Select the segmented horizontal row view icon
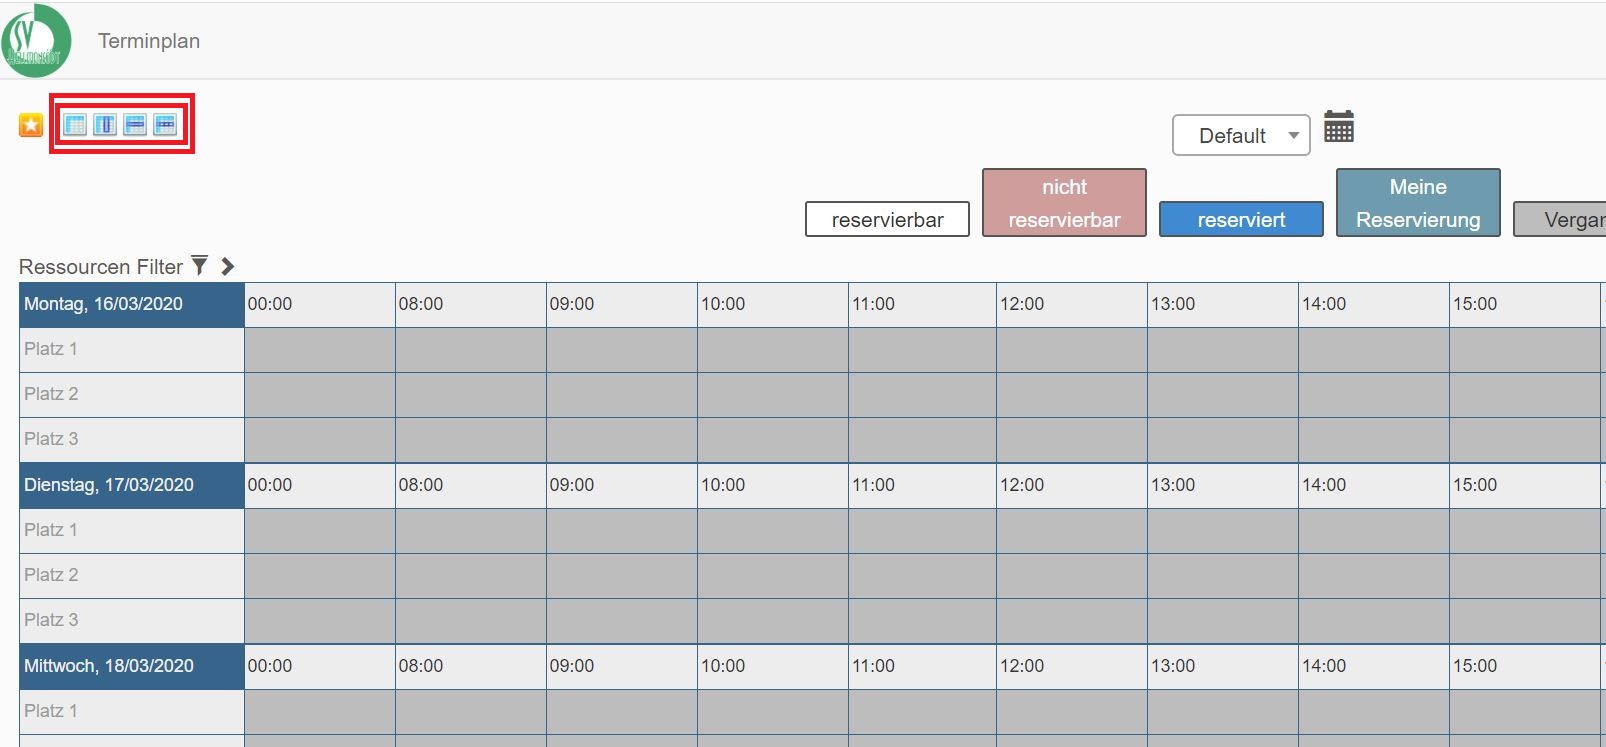Screen dimensions: 1606x747 (165, 124)
